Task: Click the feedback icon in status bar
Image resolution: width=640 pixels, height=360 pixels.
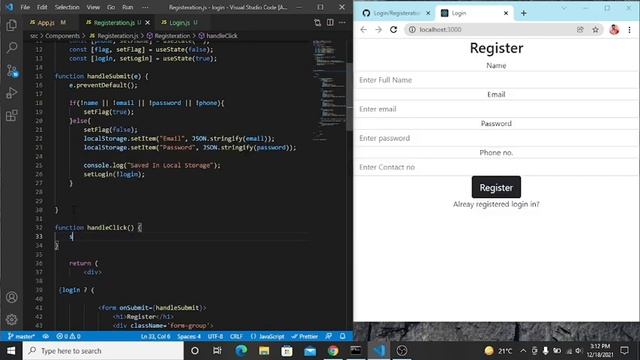Action: 329,336
